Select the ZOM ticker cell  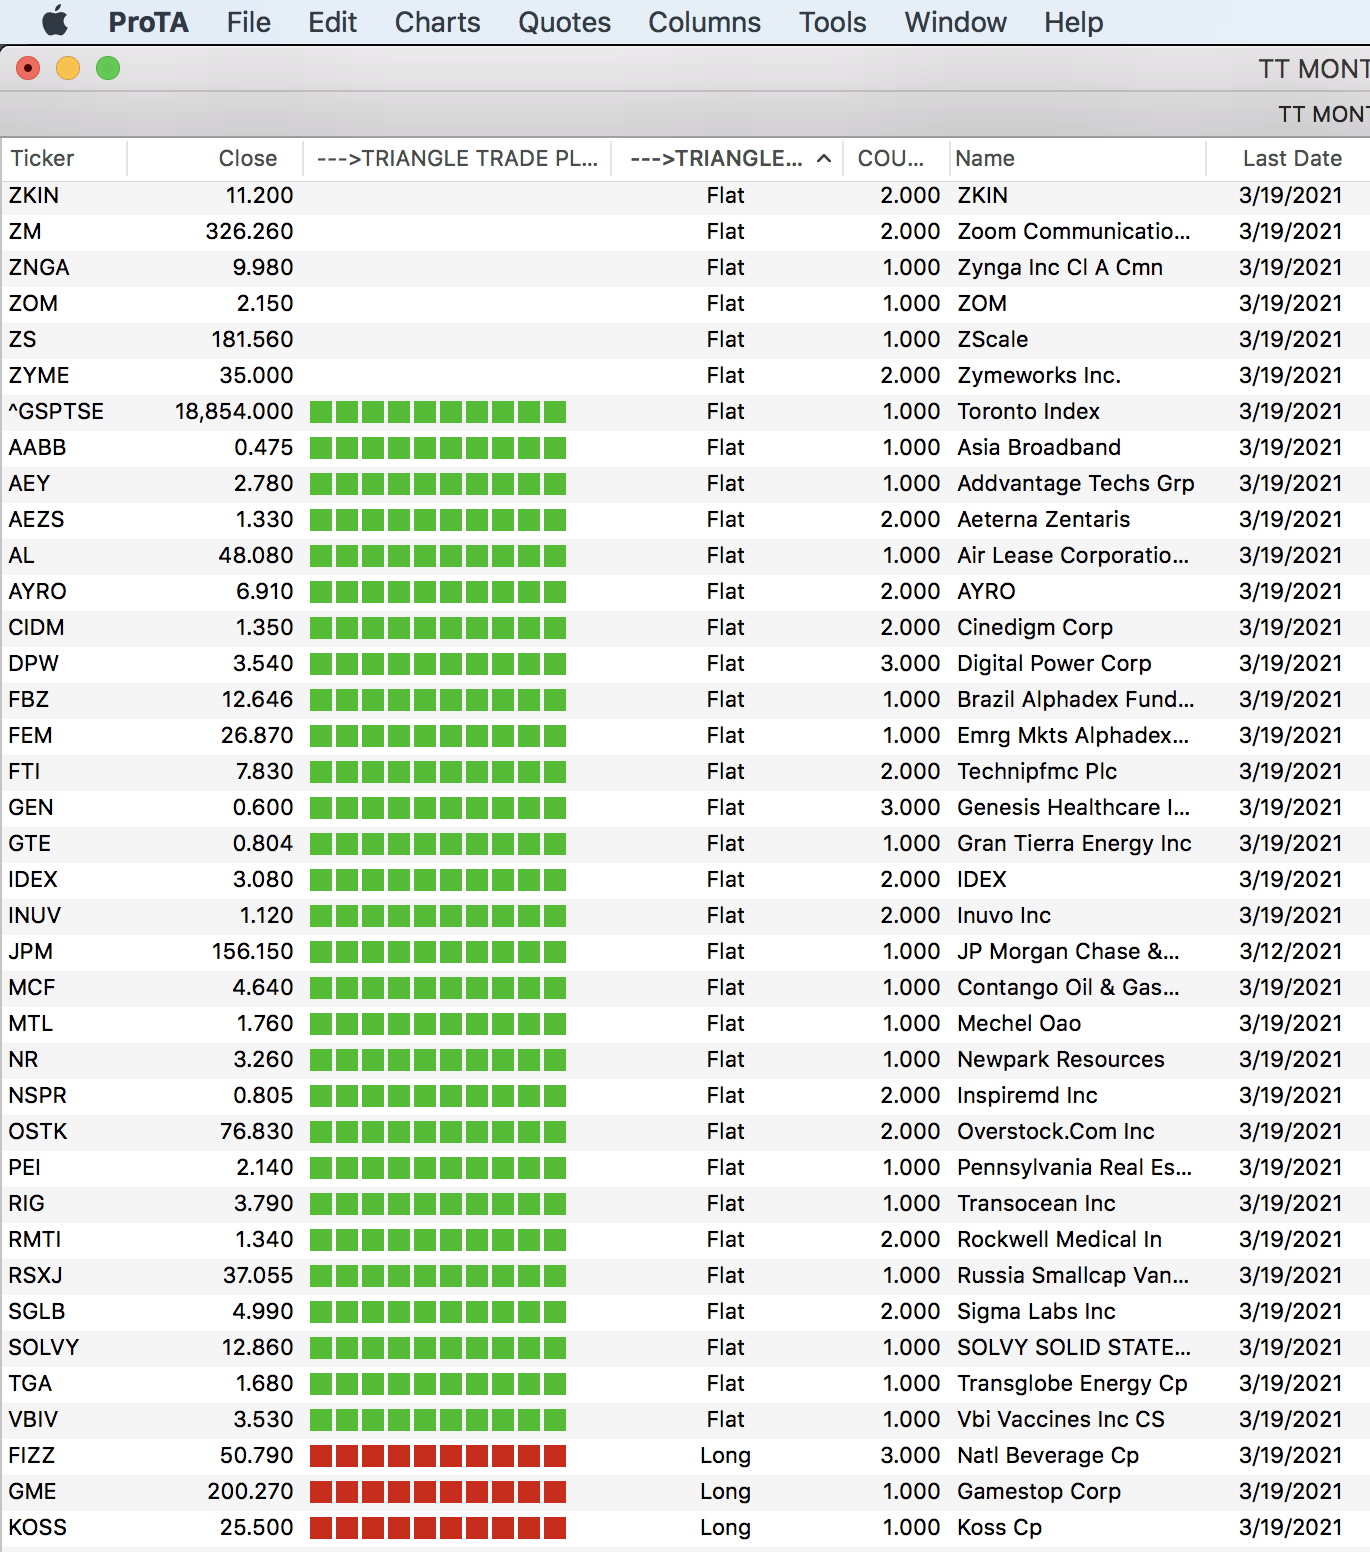[33, 304]
